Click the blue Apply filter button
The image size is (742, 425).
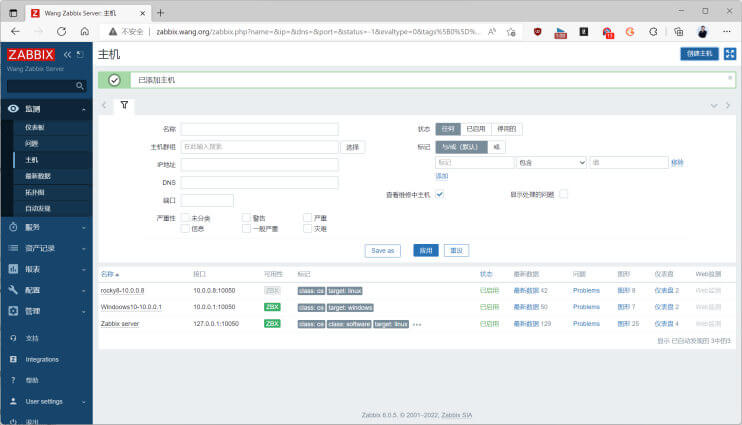(x=425, y=250)
